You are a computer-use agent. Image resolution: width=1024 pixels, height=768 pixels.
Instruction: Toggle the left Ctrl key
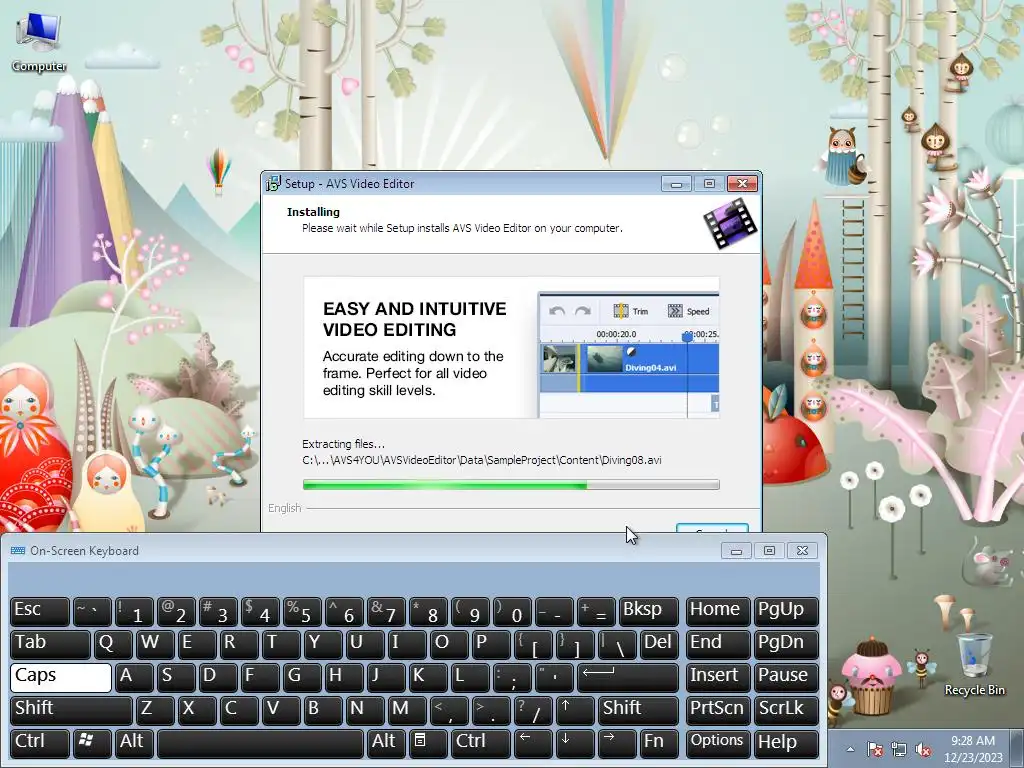pyautogui.click(x=40, y=743)
